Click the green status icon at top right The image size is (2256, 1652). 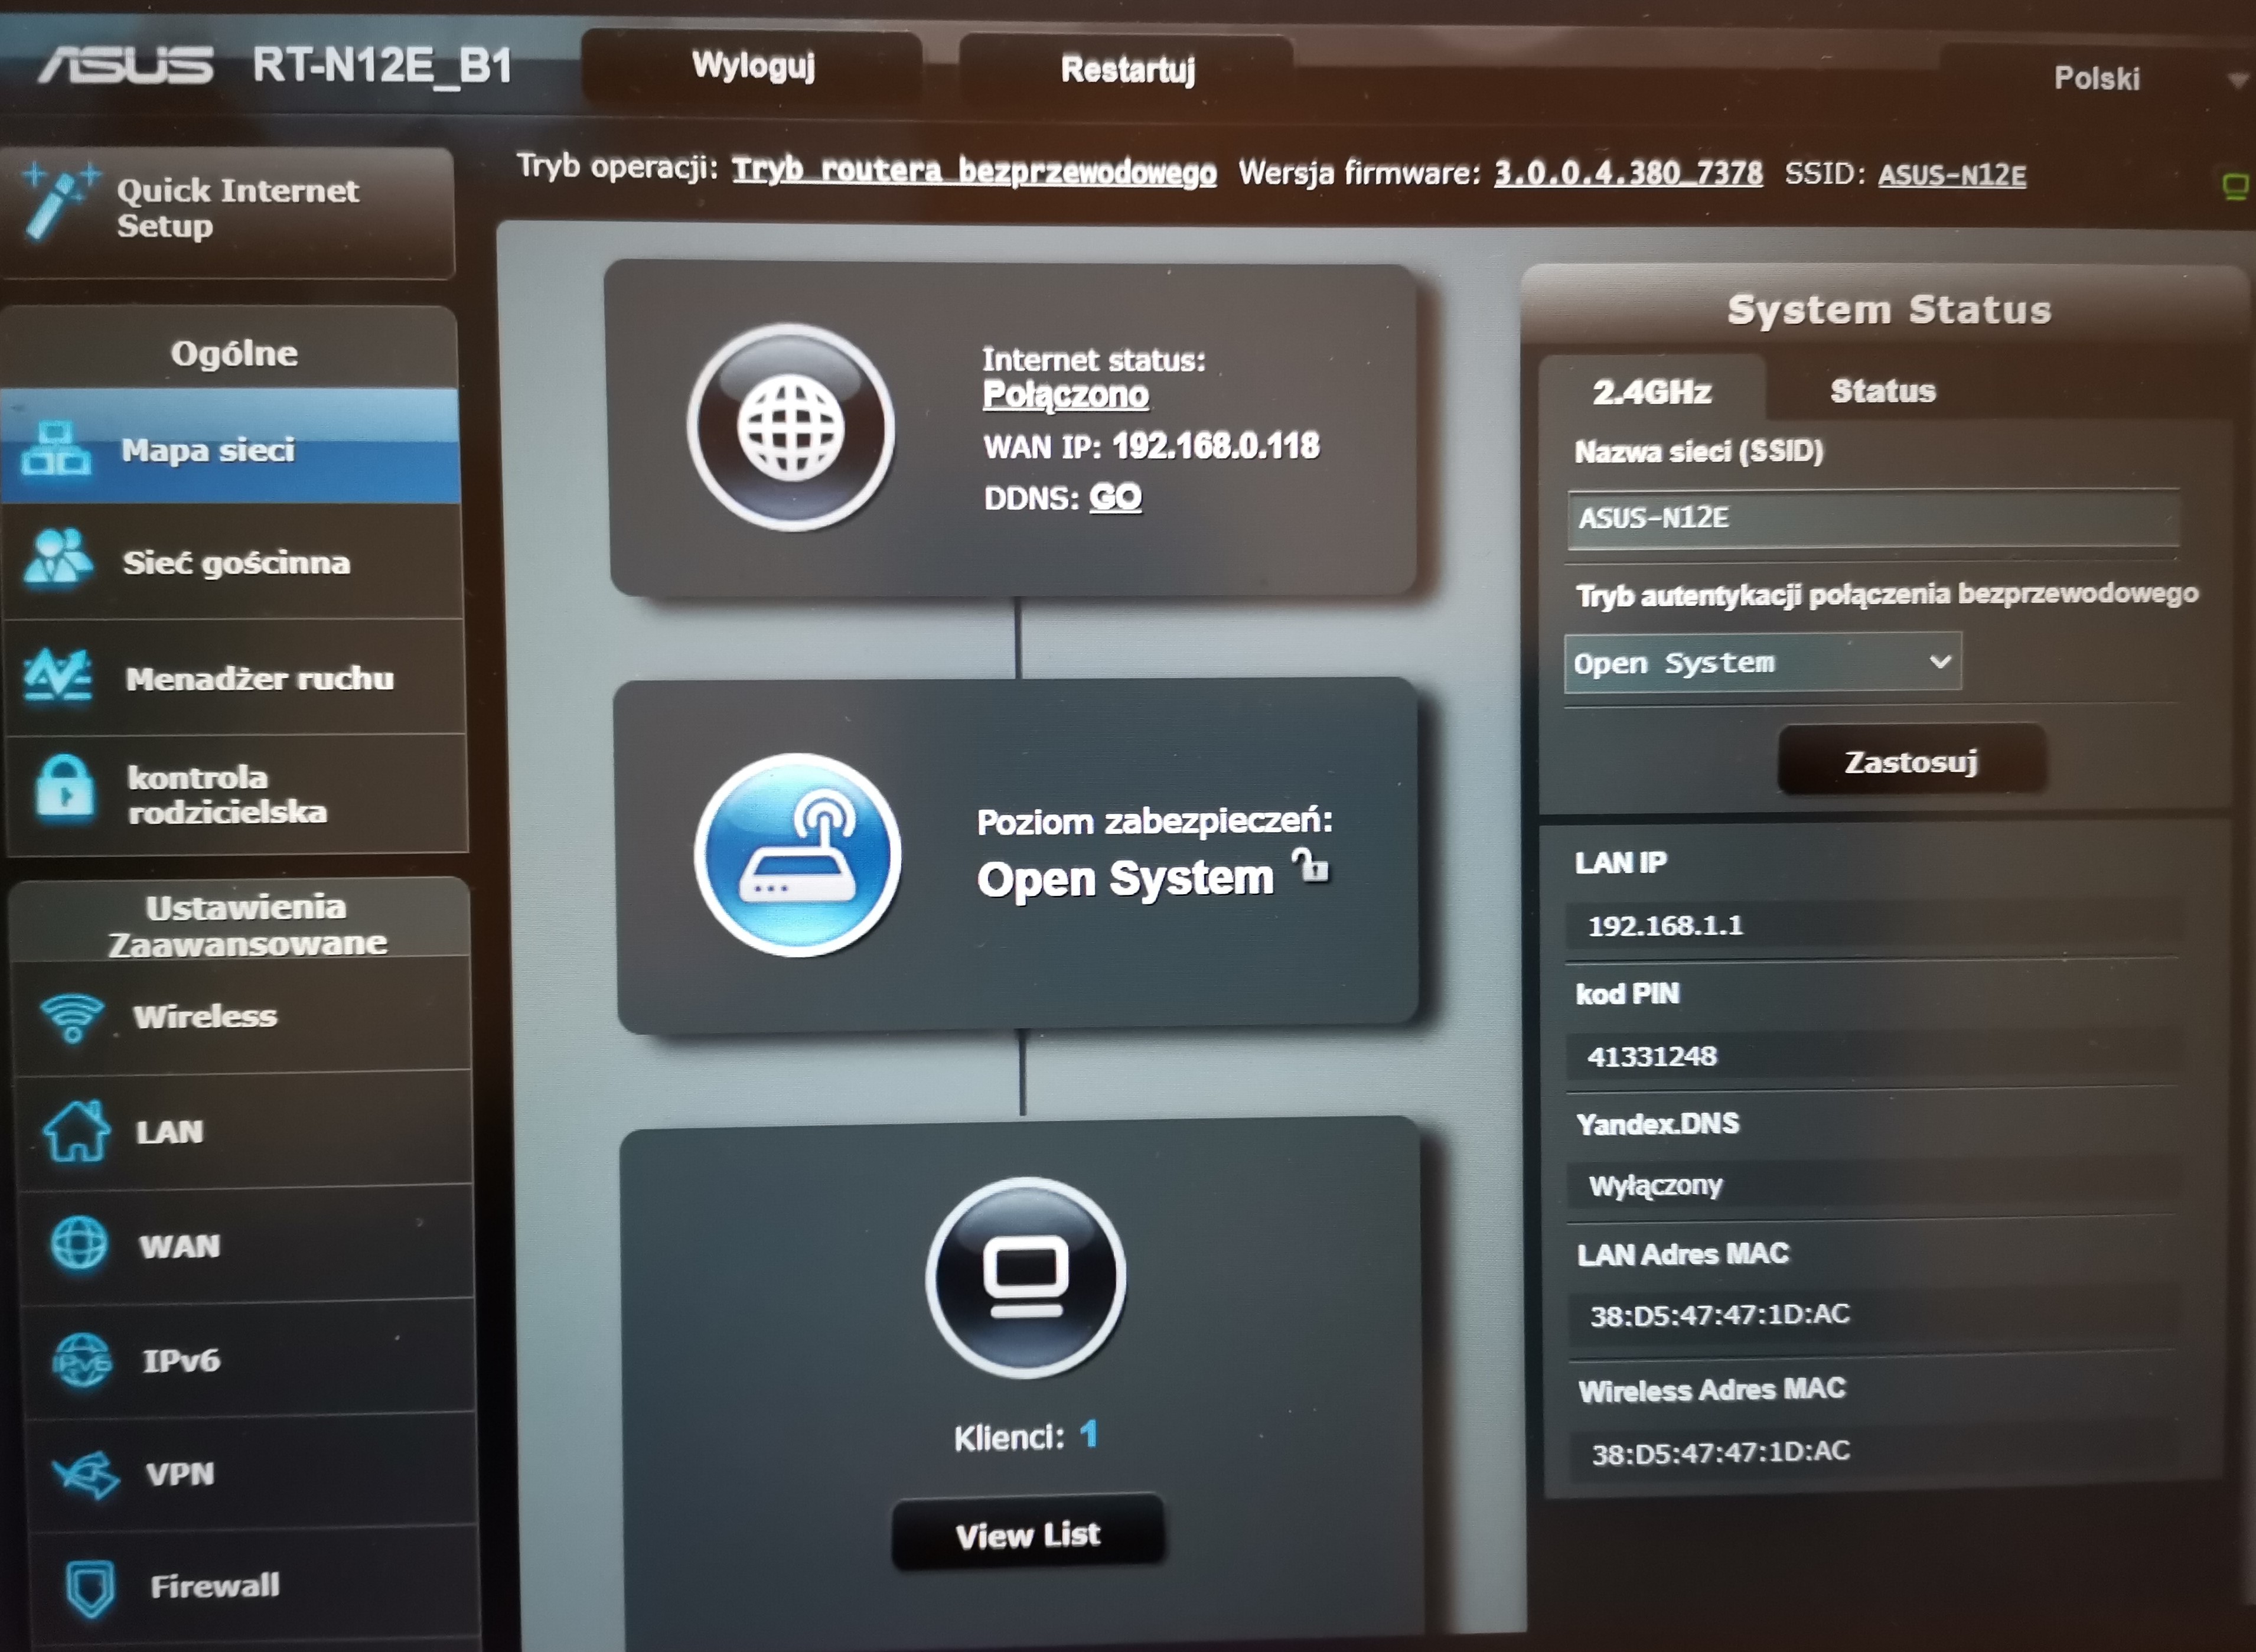click(x=2235, y=186)
